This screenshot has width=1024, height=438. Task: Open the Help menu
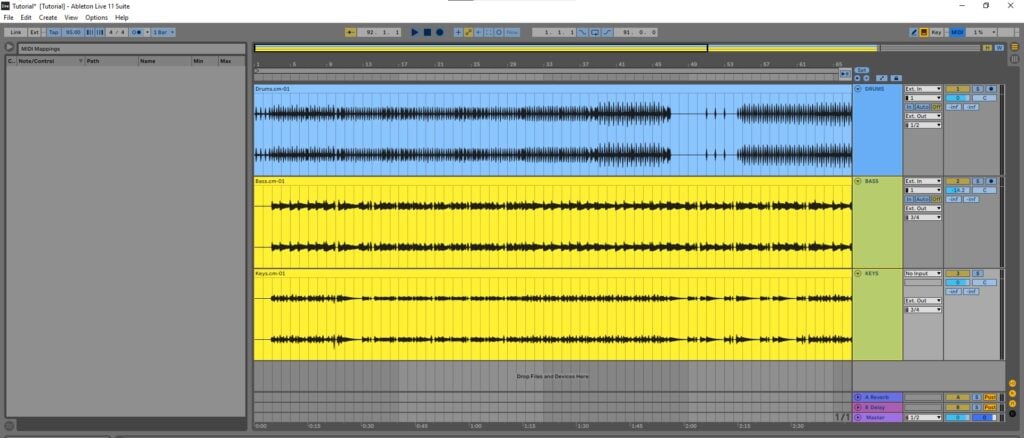(122, 18)
